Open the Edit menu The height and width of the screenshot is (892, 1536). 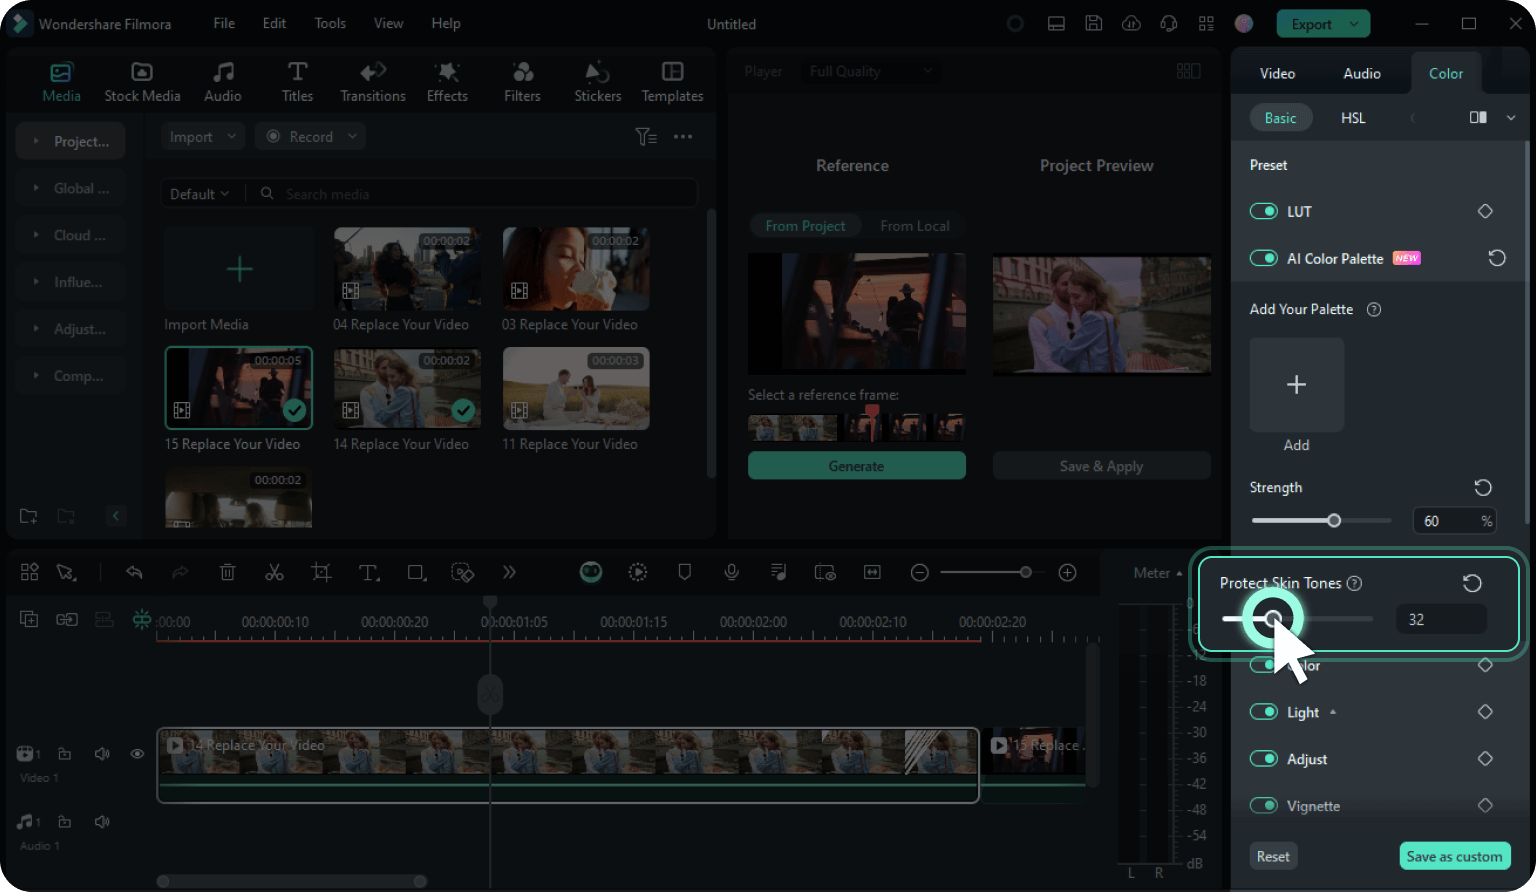tap(274, 23)
